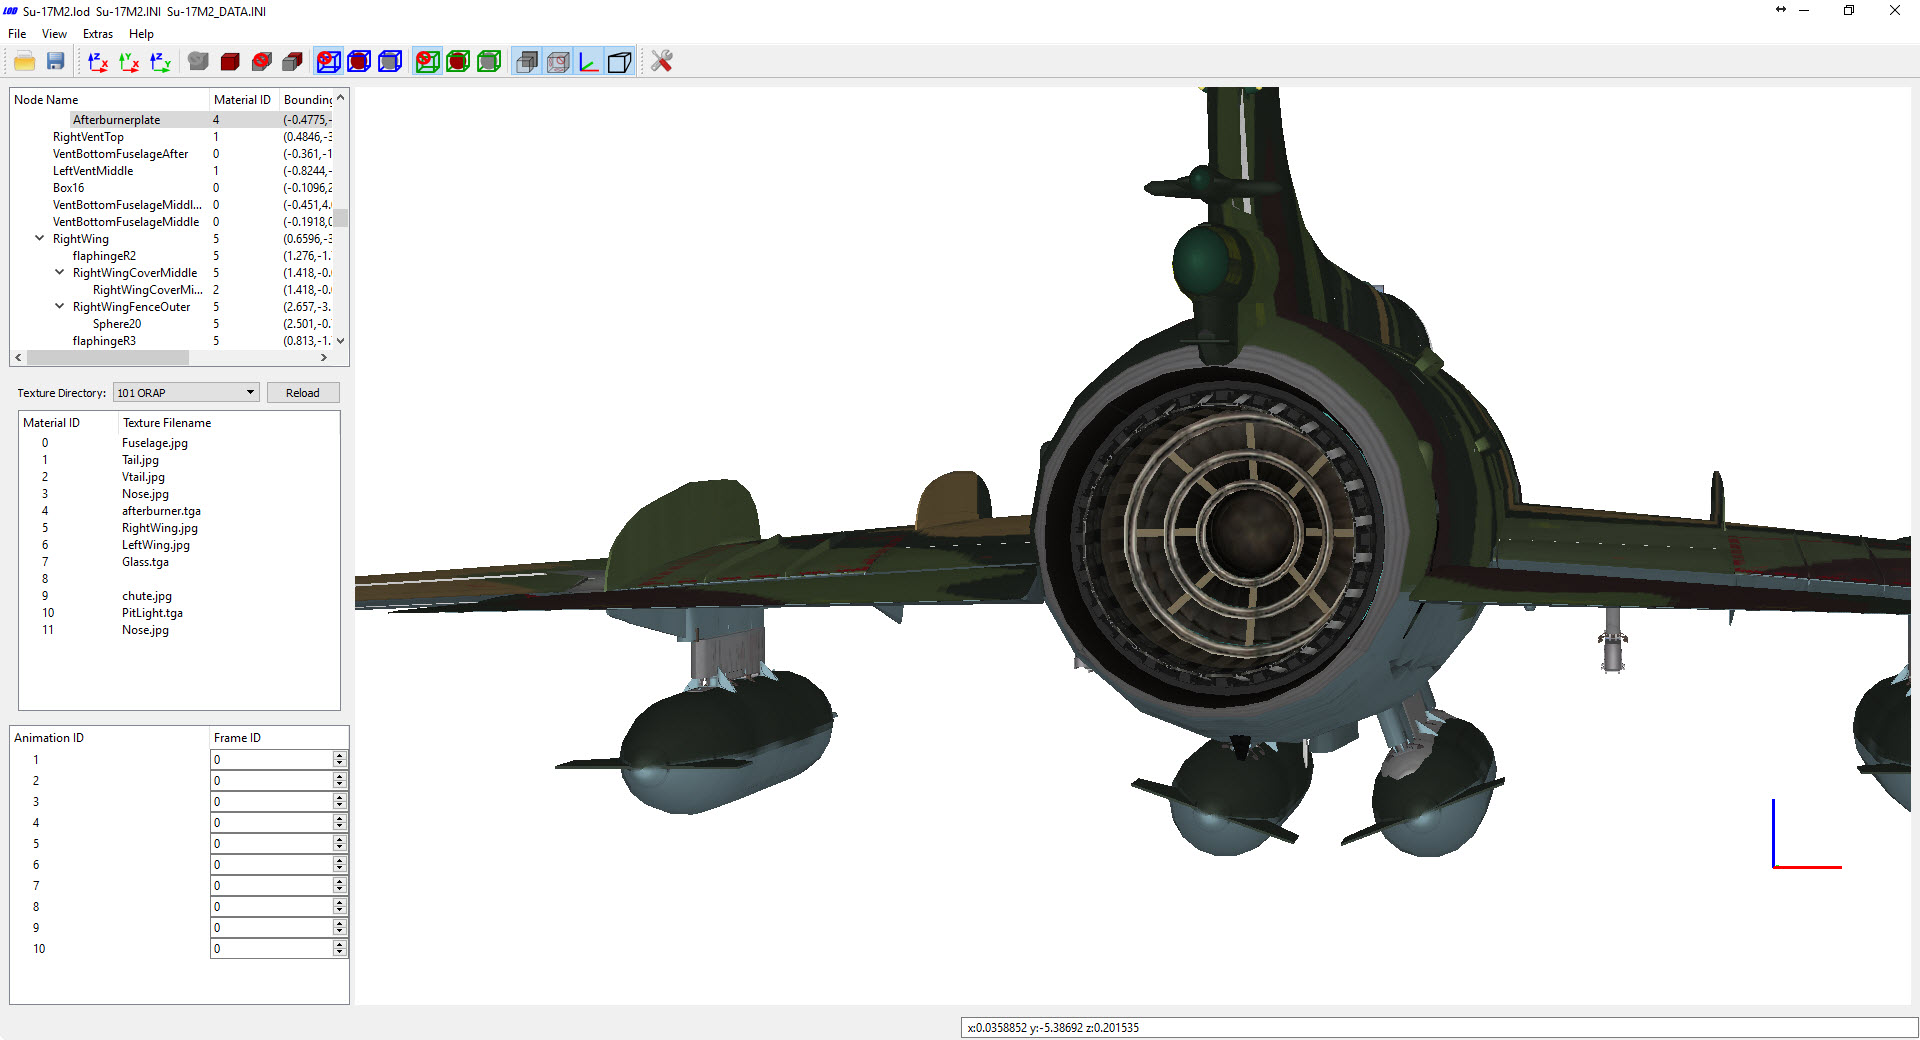Collapse the RightWingFenceOuter tree node
1920x1040 pixels.
59,307
